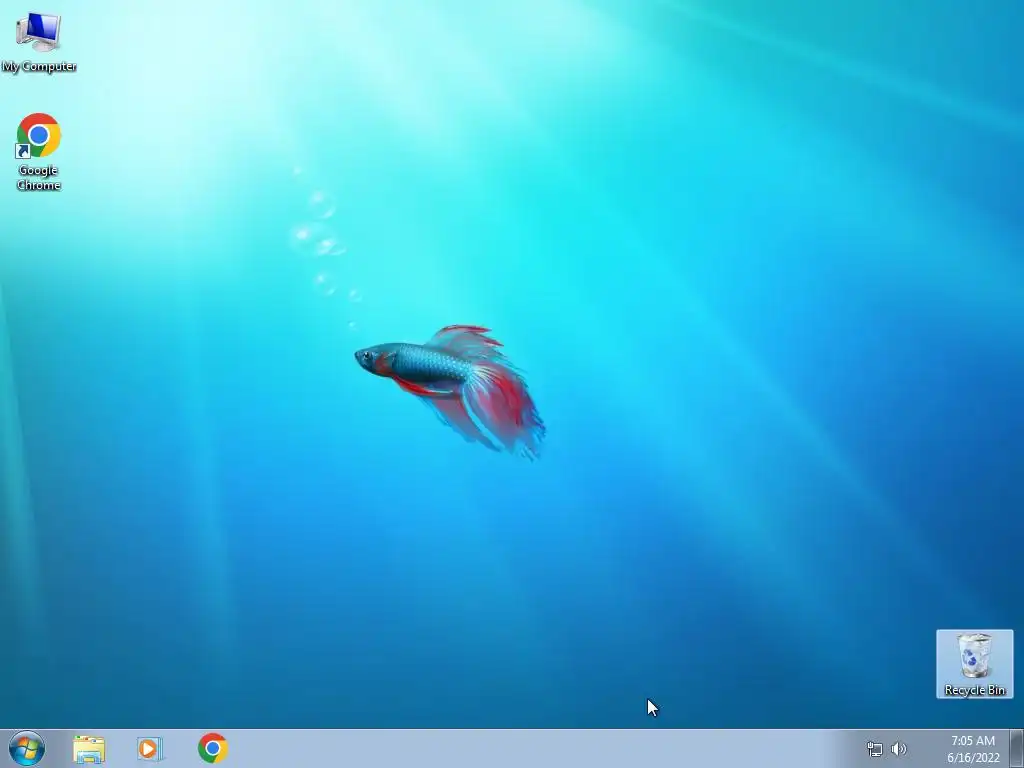This screenshot has width=1024, height=768.
Task: Click the Show desktop strip
Action: pos(1017,748)
